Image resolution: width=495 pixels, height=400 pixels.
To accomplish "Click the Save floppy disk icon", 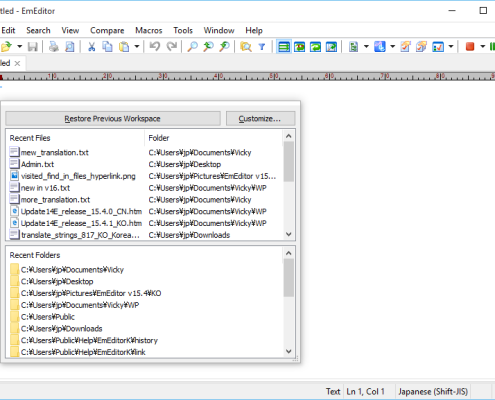I will coord(33,47).
